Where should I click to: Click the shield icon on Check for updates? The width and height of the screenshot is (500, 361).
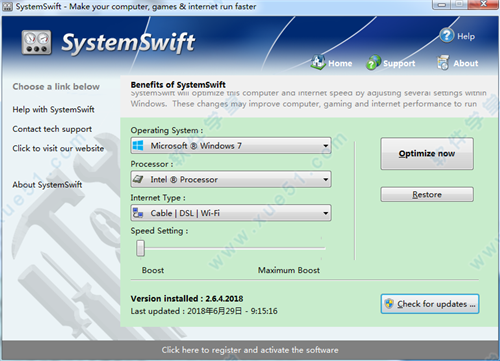(x=389, y=304)
